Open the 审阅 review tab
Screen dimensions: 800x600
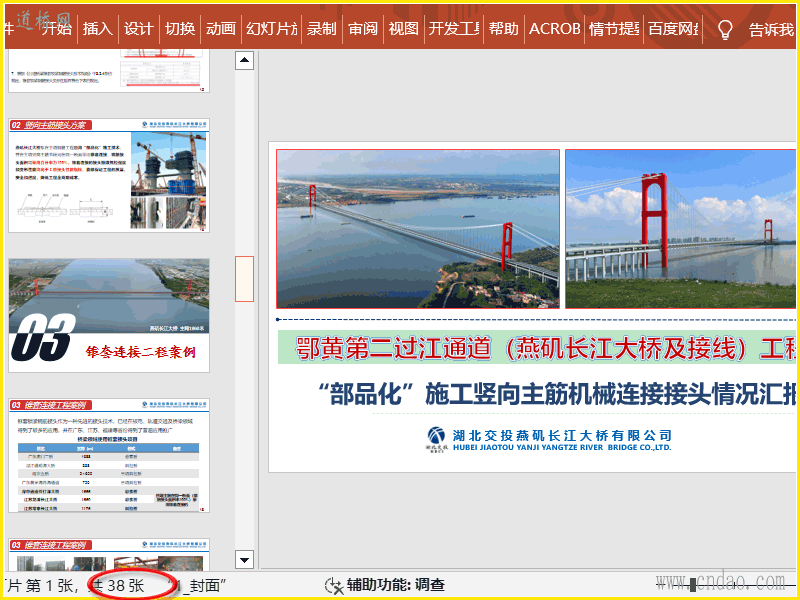[363, 29]
